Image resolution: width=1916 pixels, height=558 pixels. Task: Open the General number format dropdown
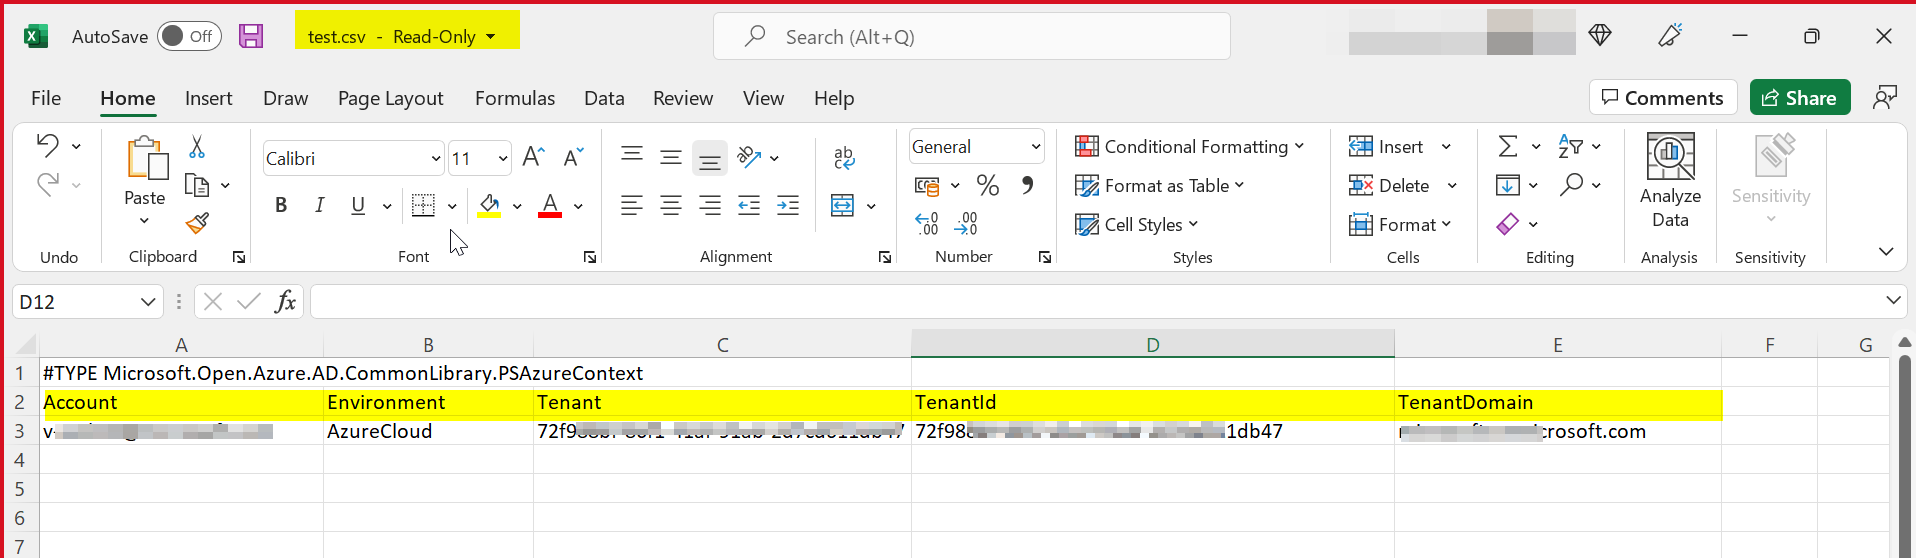coord(1036,147)
